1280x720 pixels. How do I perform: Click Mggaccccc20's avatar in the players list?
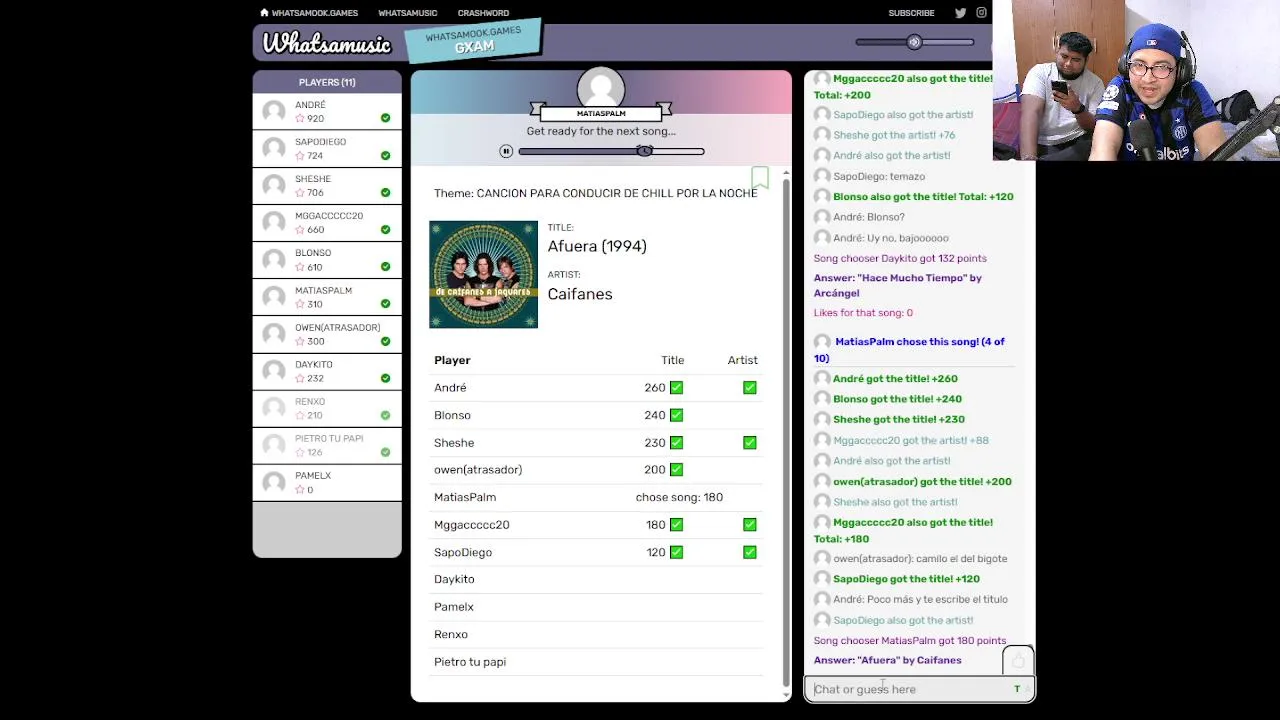[274, 222]
